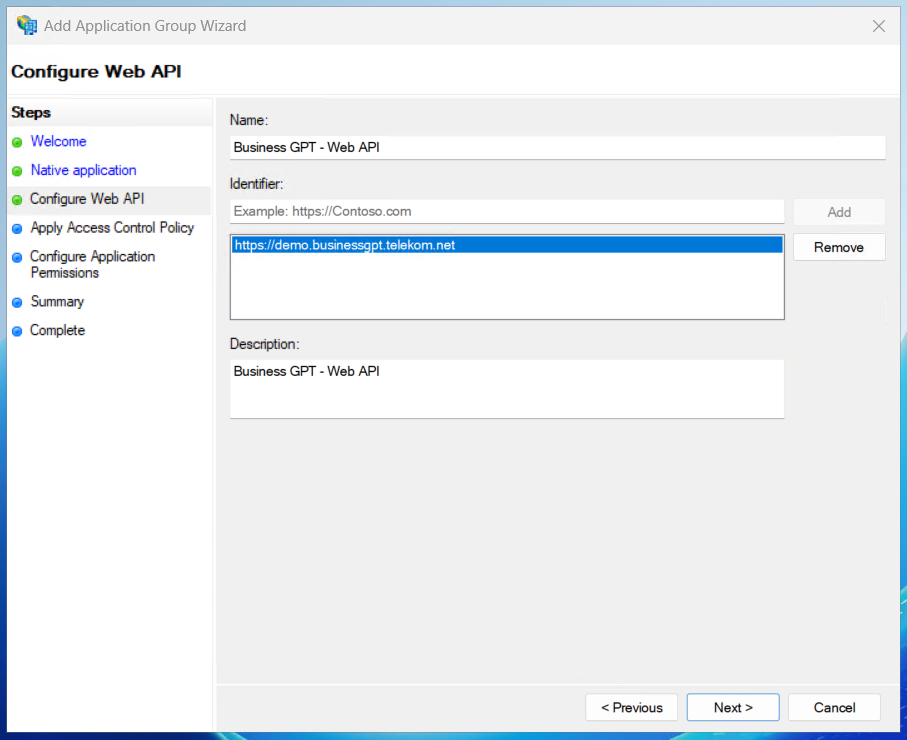The height and width of the screenshot is (740, 907).
Task: Remove the selected identifier
Action: pos(839,248)
